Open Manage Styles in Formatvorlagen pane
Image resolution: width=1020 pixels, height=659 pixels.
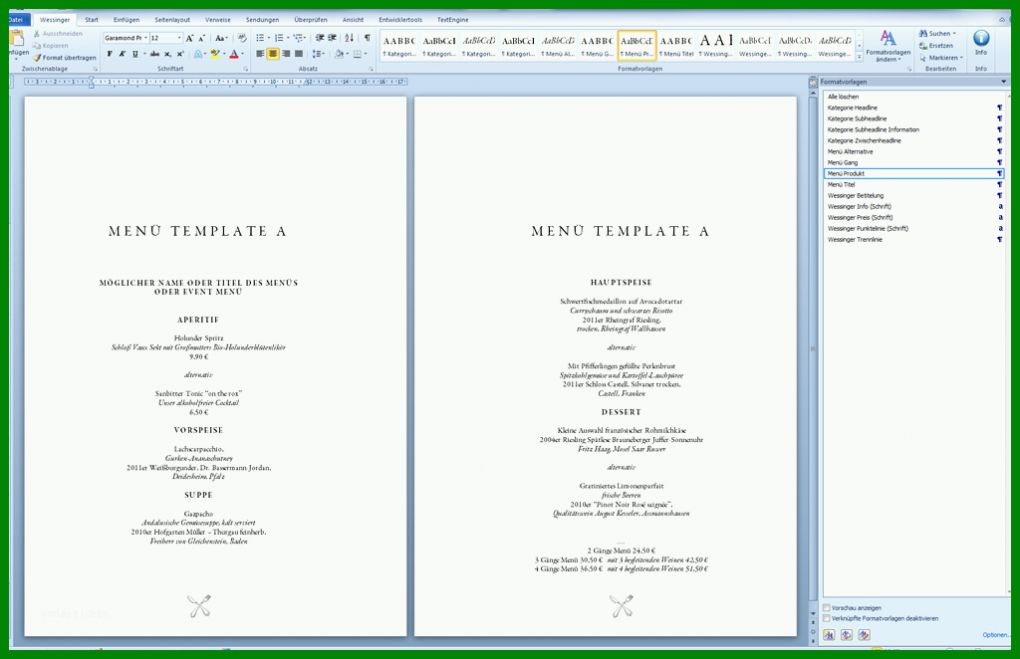pyautogui.click(x=864, y=635)
